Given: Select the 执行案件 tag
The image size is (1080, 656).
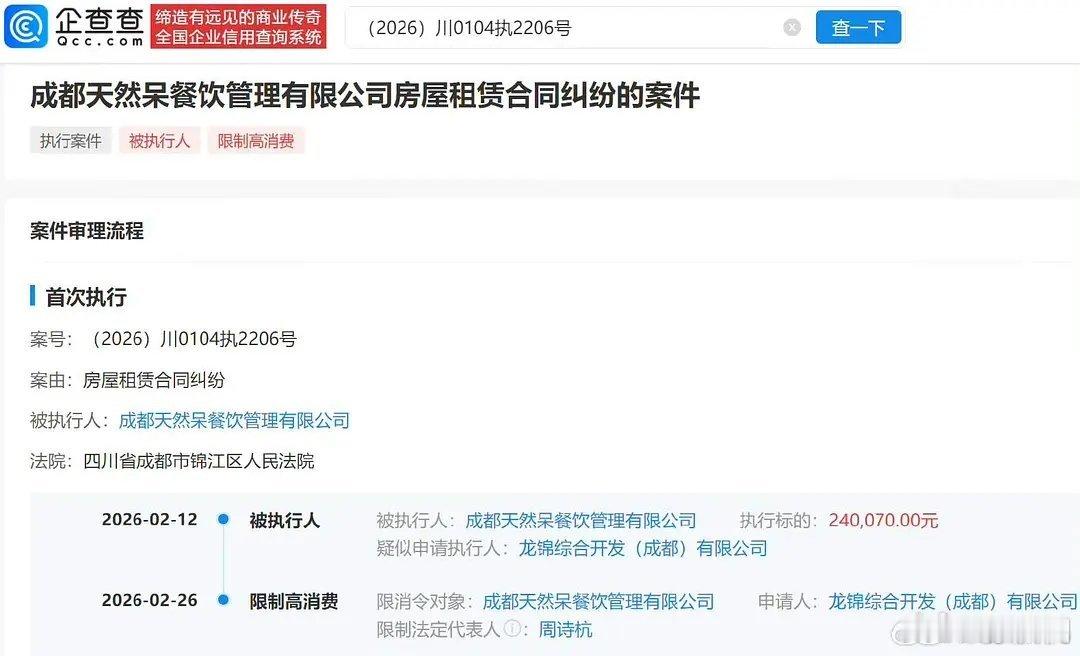Looking at the screenshot, I should [x=70, y=141].
